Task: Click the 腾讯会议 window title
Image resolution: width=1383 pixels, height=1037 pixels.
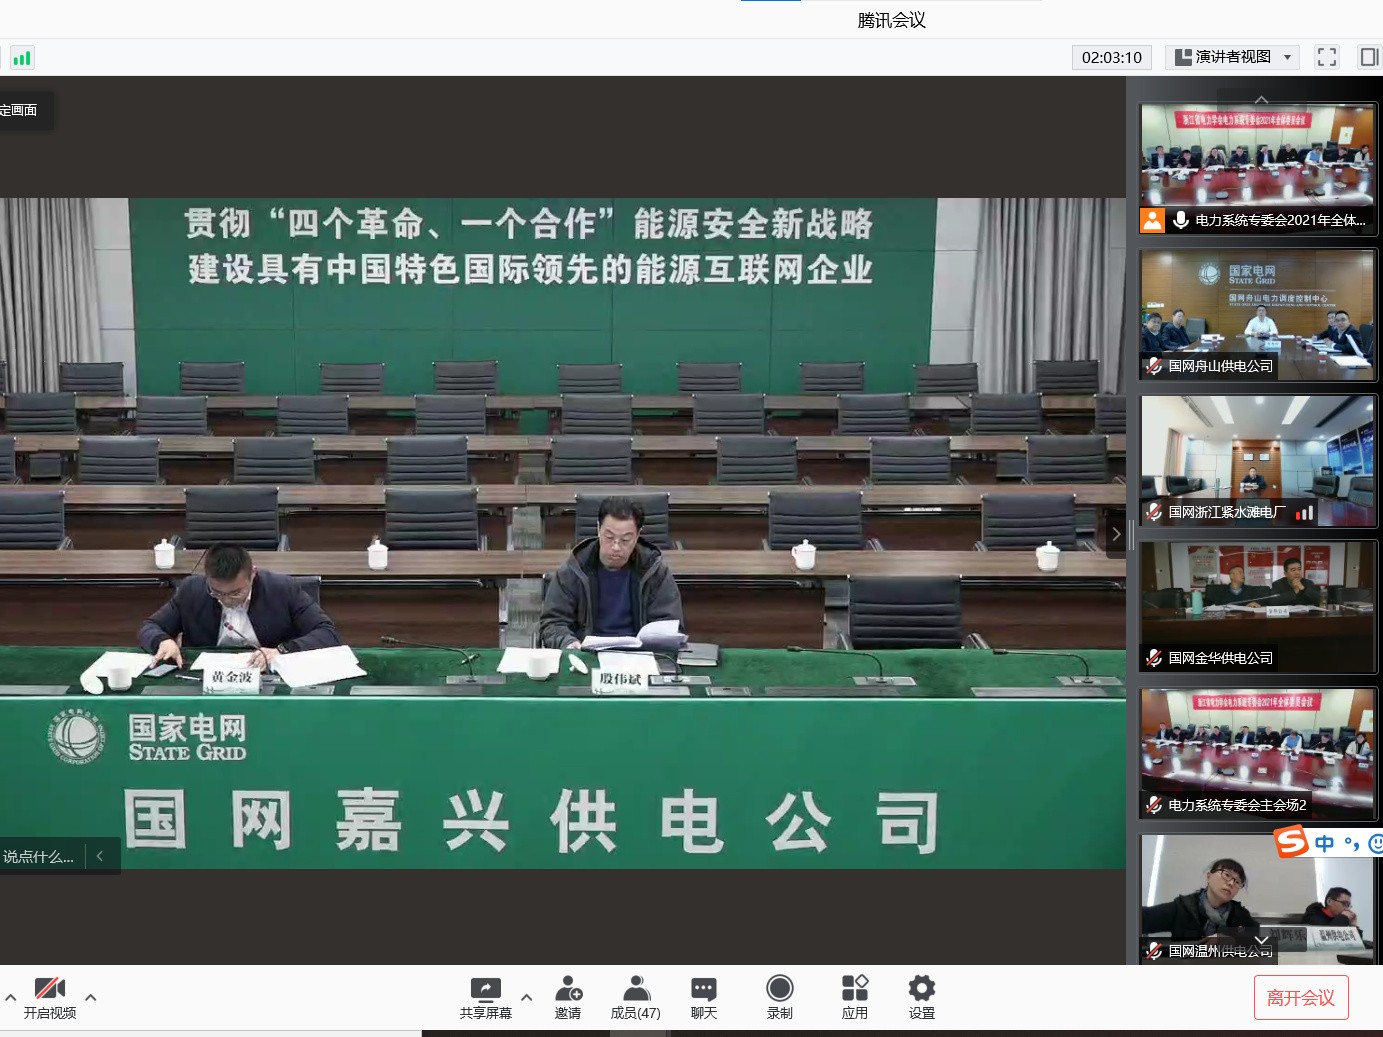Action: 892,20
